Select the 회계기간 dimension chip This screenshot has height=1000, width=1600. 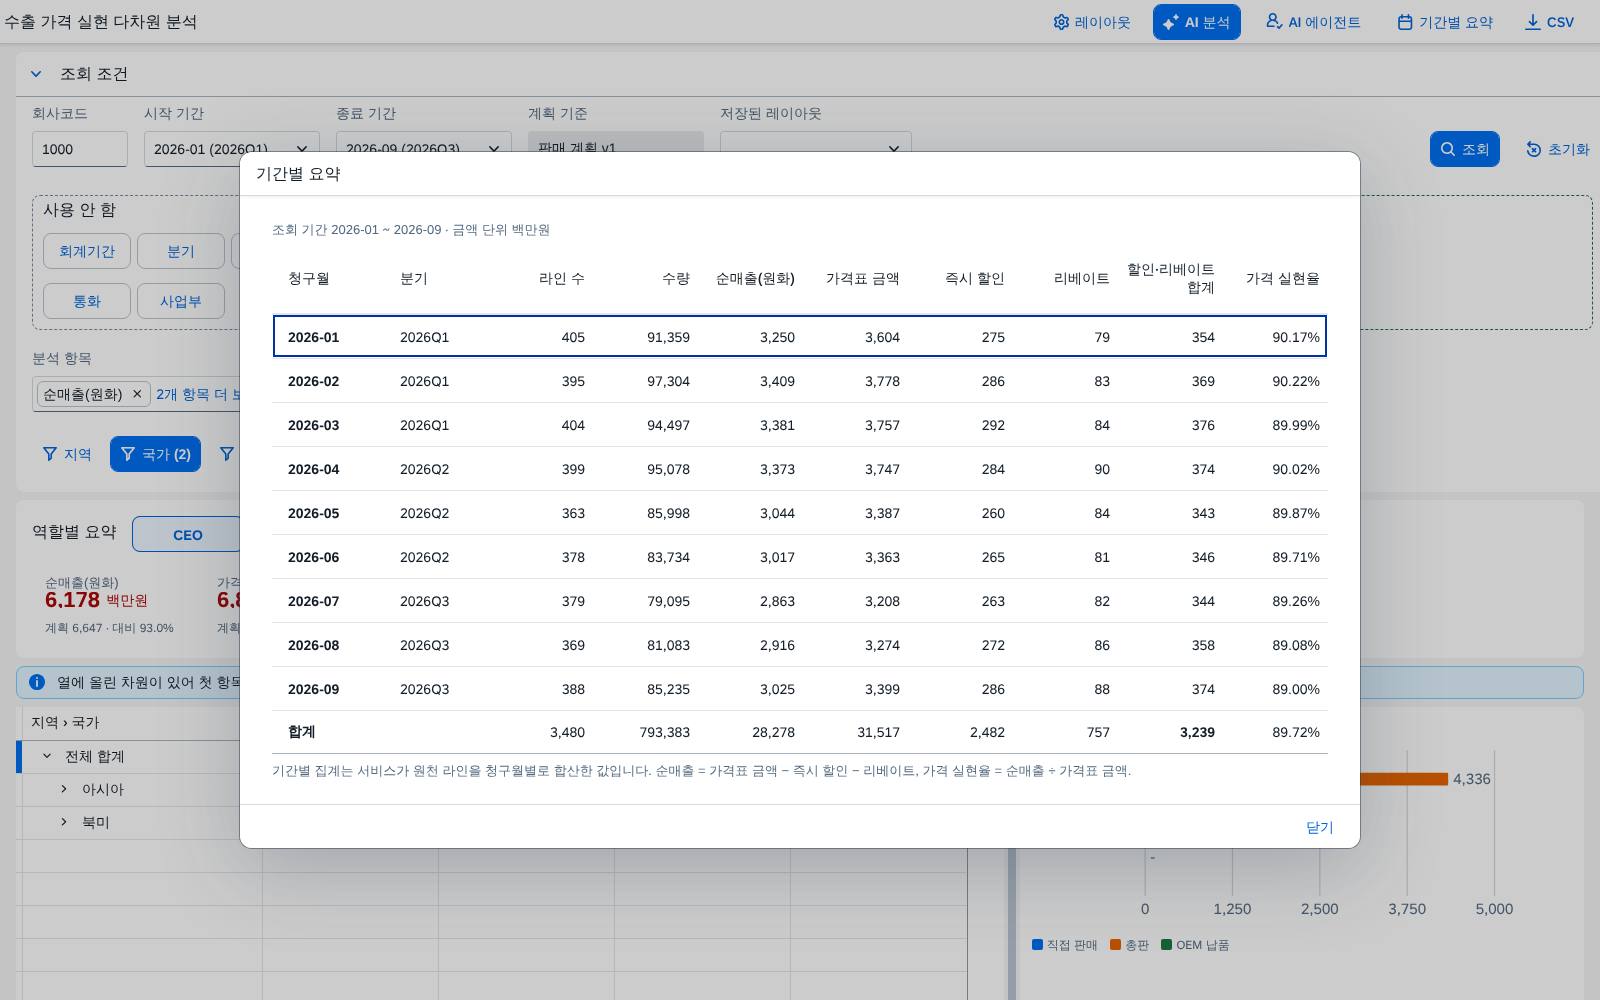[87, 251]
